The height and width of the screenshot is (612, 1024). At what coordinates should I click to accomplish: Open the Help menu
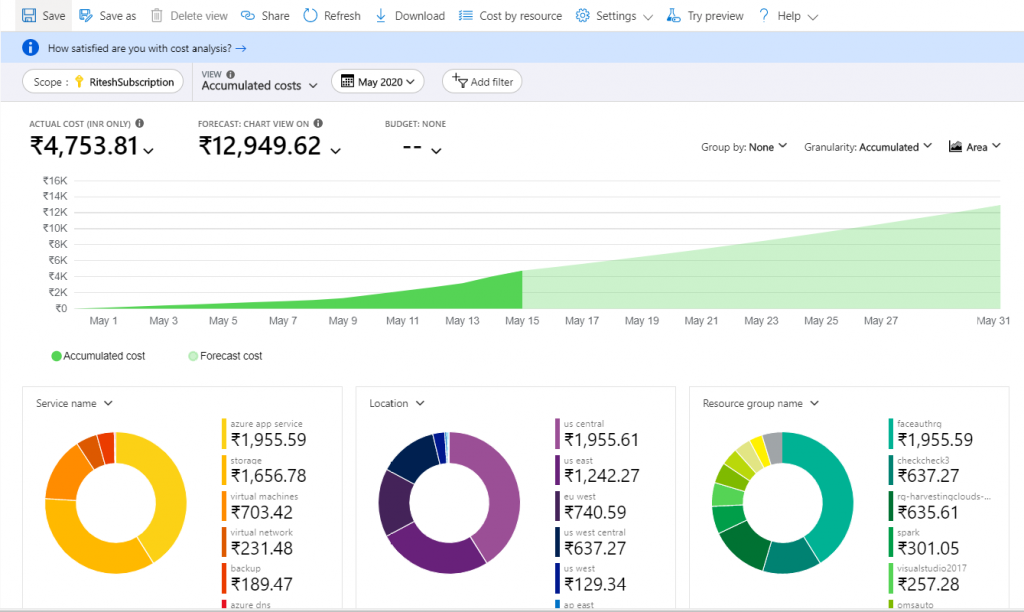[x=788, y=16]
